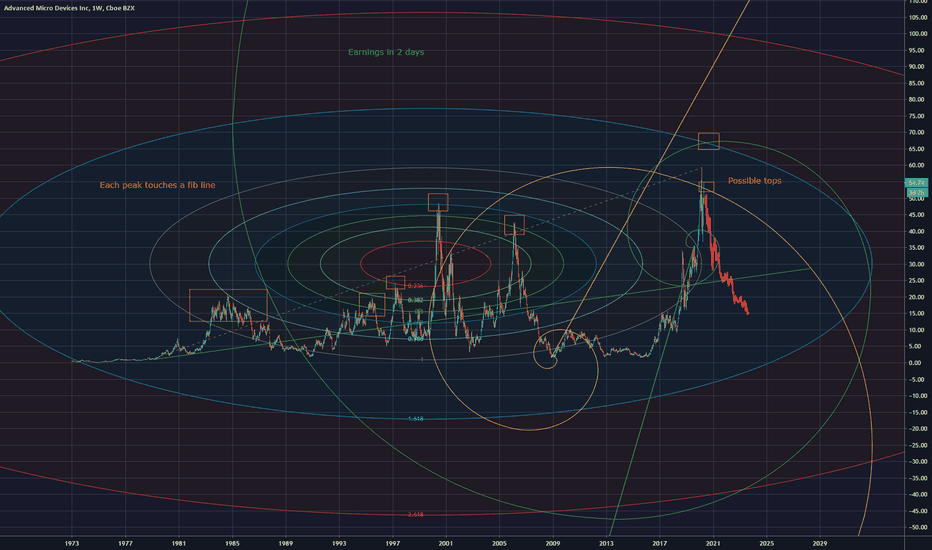Click the 30.00 price scale label
Viewport: 932px width, 550px height.
[x=918, y=264]
